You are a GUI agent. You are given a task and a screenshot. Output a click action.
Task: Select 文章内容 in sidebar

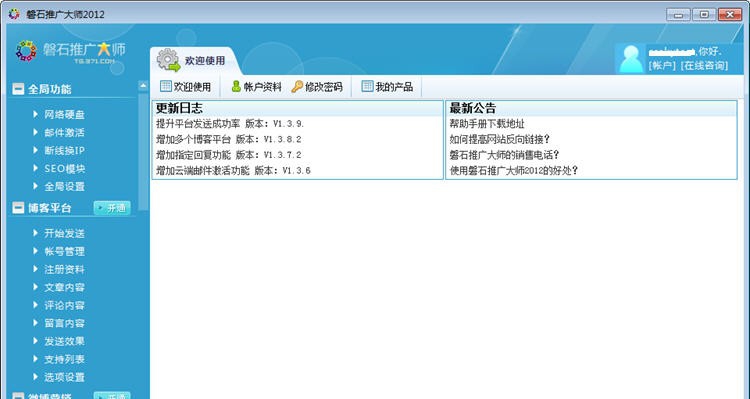[x=65, y=287]
